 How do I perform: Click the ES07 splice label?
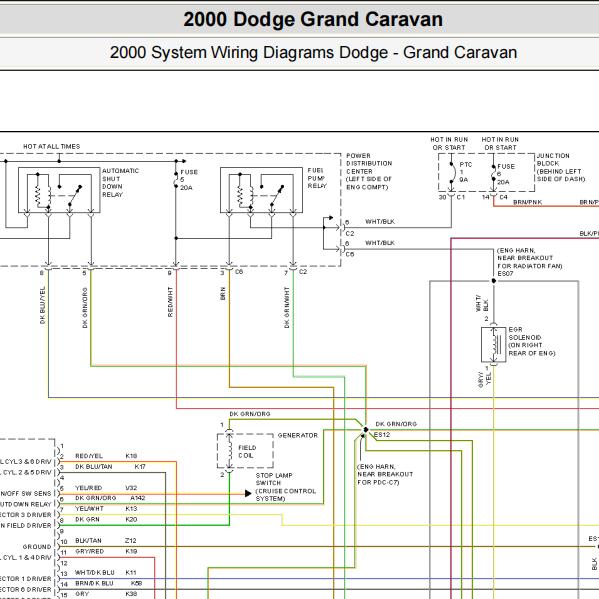pyautogui.click(x=505, y=274)
